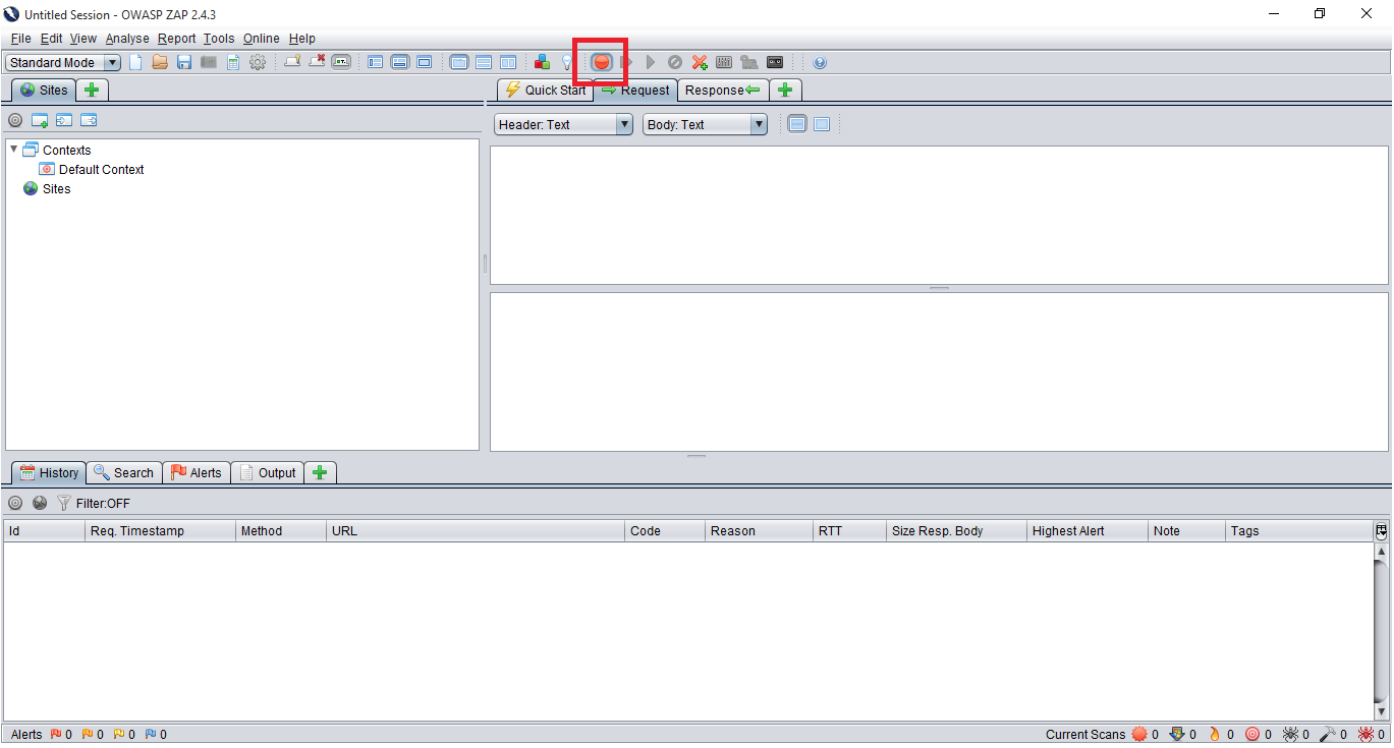Click green plus next to Response tab
This screenshot has width=1394, height=748.
click(x=785, y=90)
